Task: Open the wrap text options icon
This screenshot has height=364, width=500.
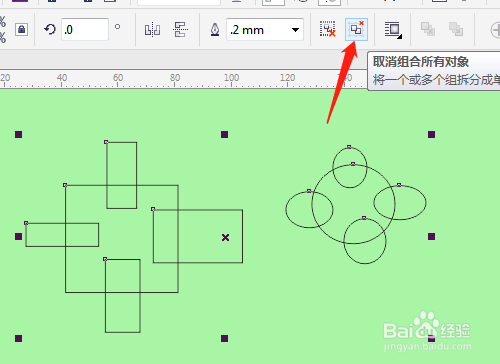Action: [x=393, y=30]
